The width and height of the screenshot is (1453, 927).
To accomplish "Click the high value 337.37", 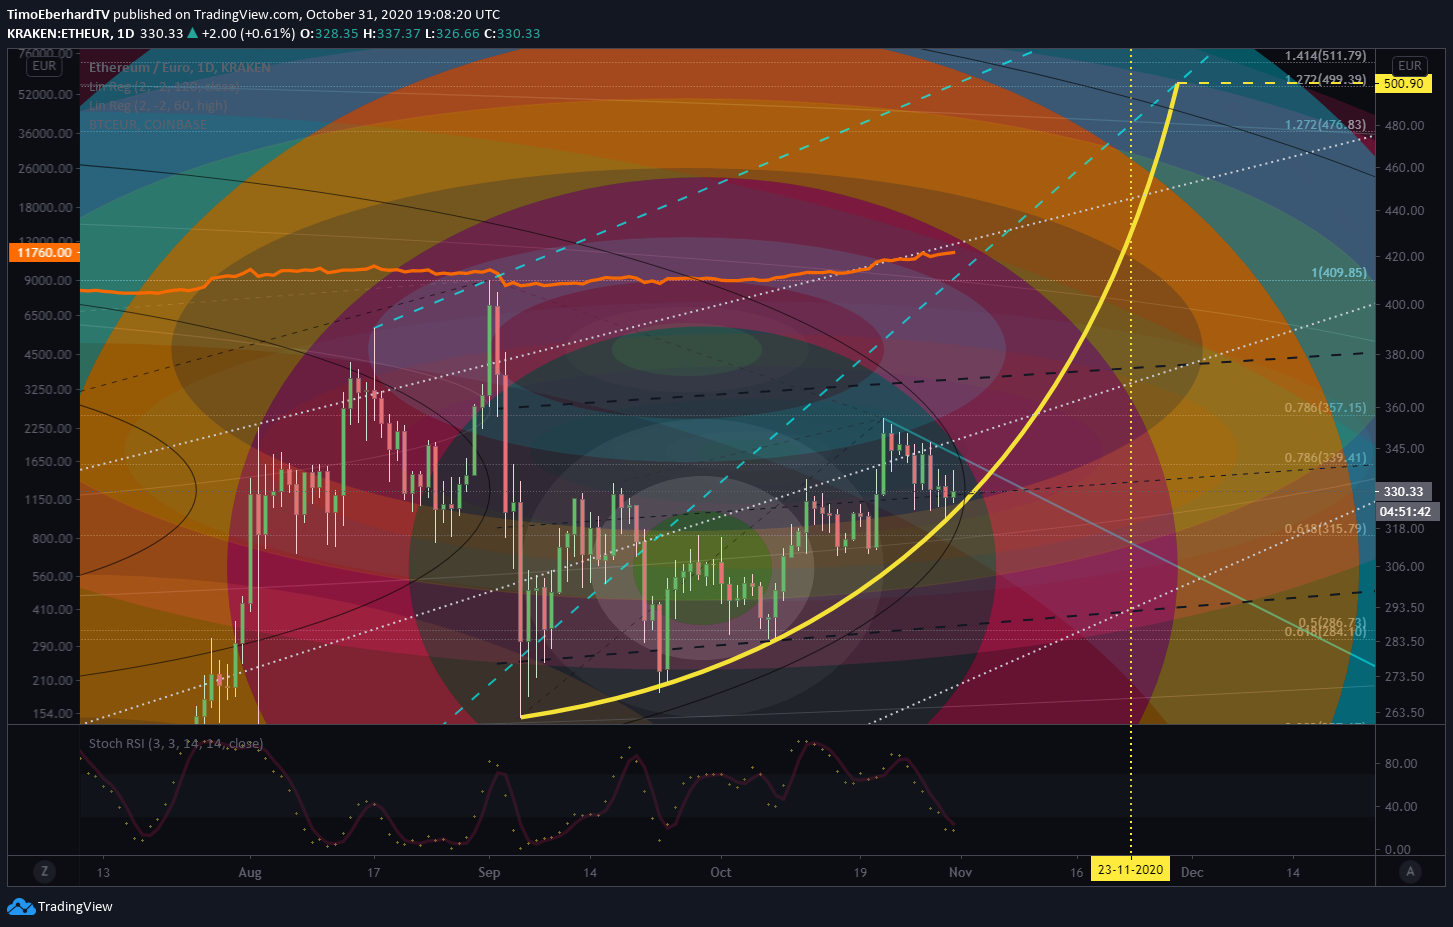I will 398,33.
